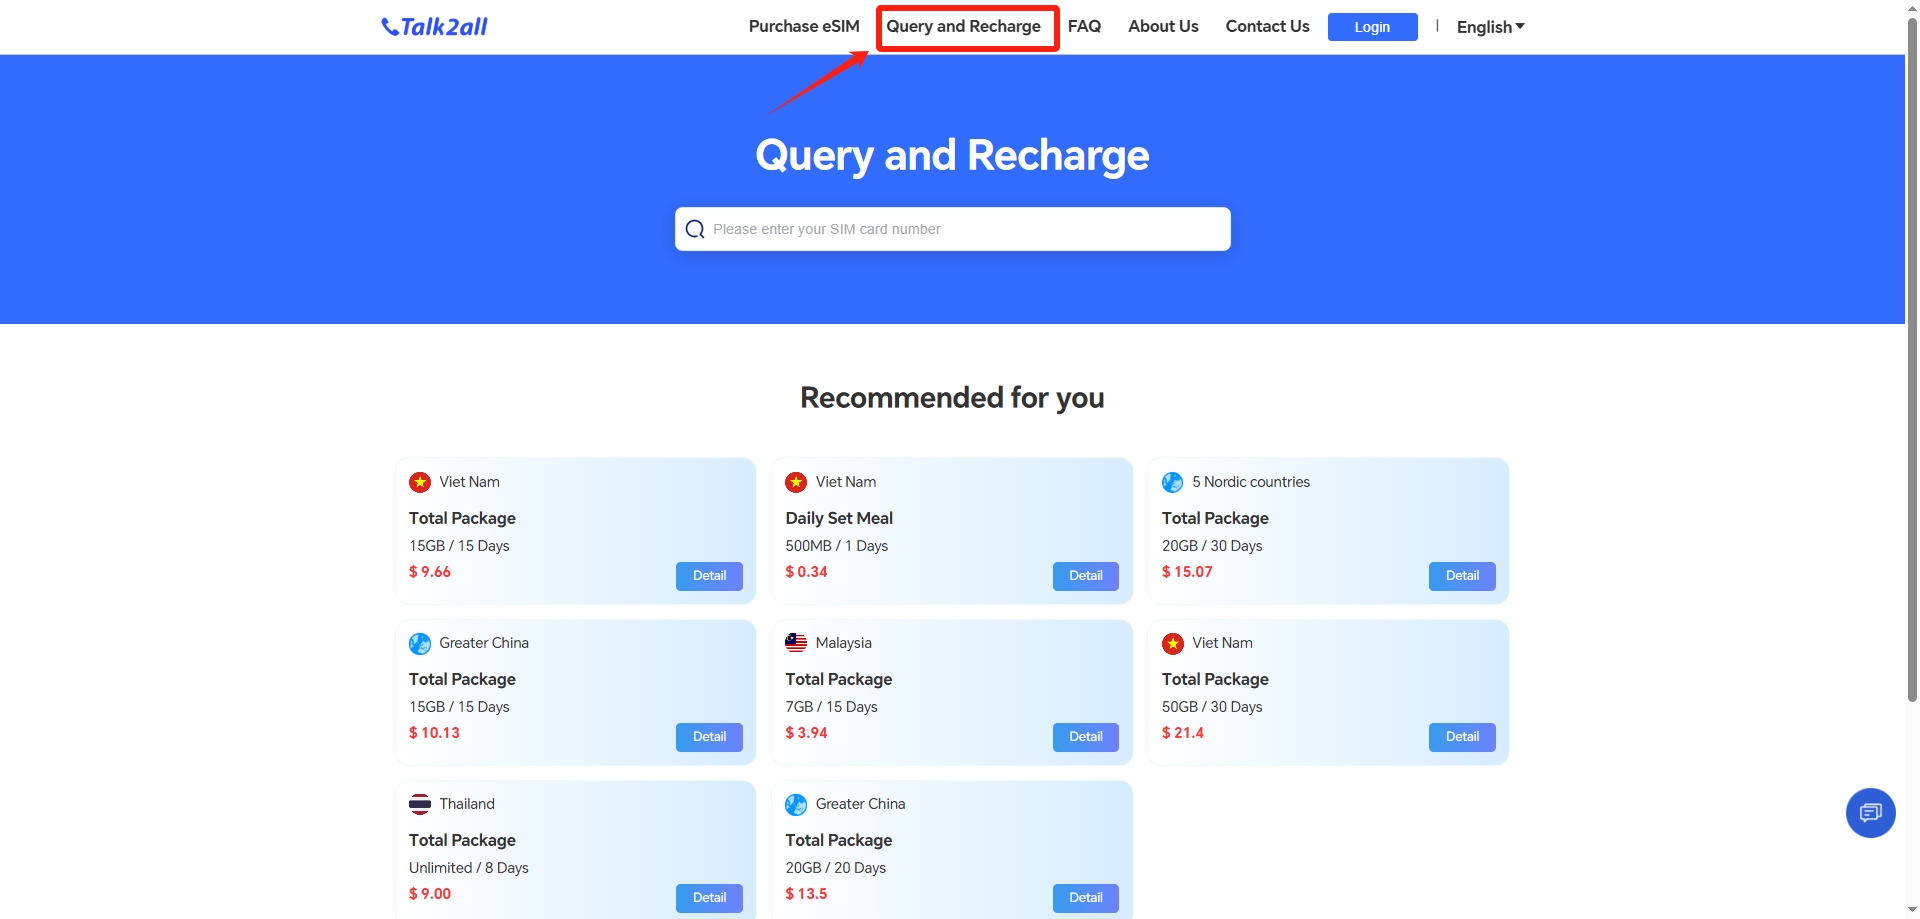Click the Thailand flag icon

[x=420, y=804]
